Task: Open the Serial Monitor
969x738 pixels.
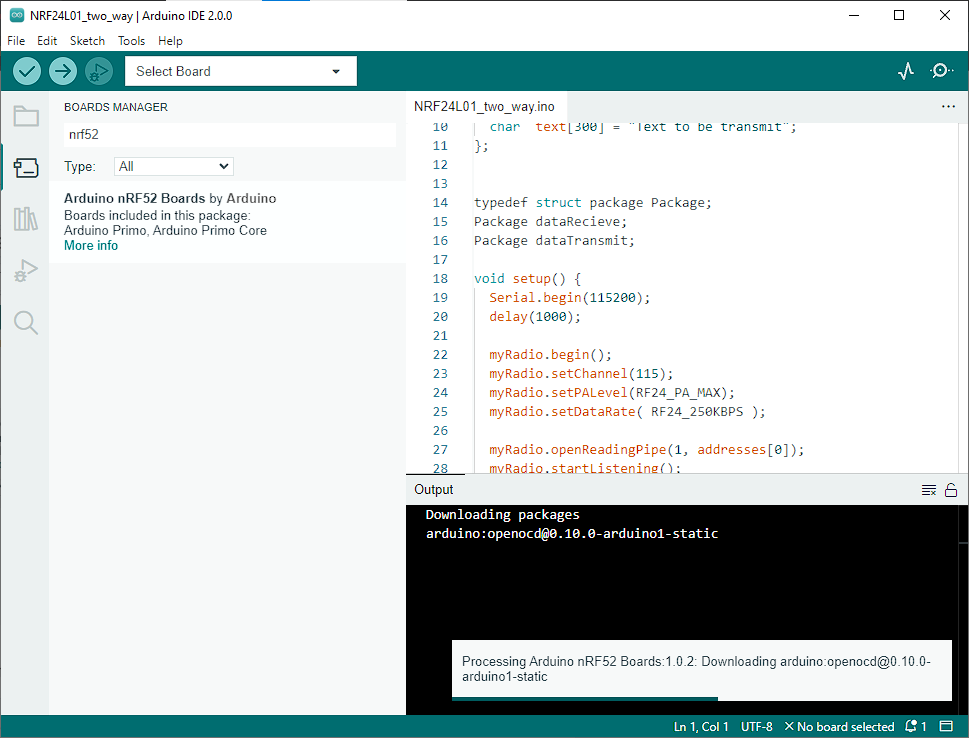Action: coord(941,71)
